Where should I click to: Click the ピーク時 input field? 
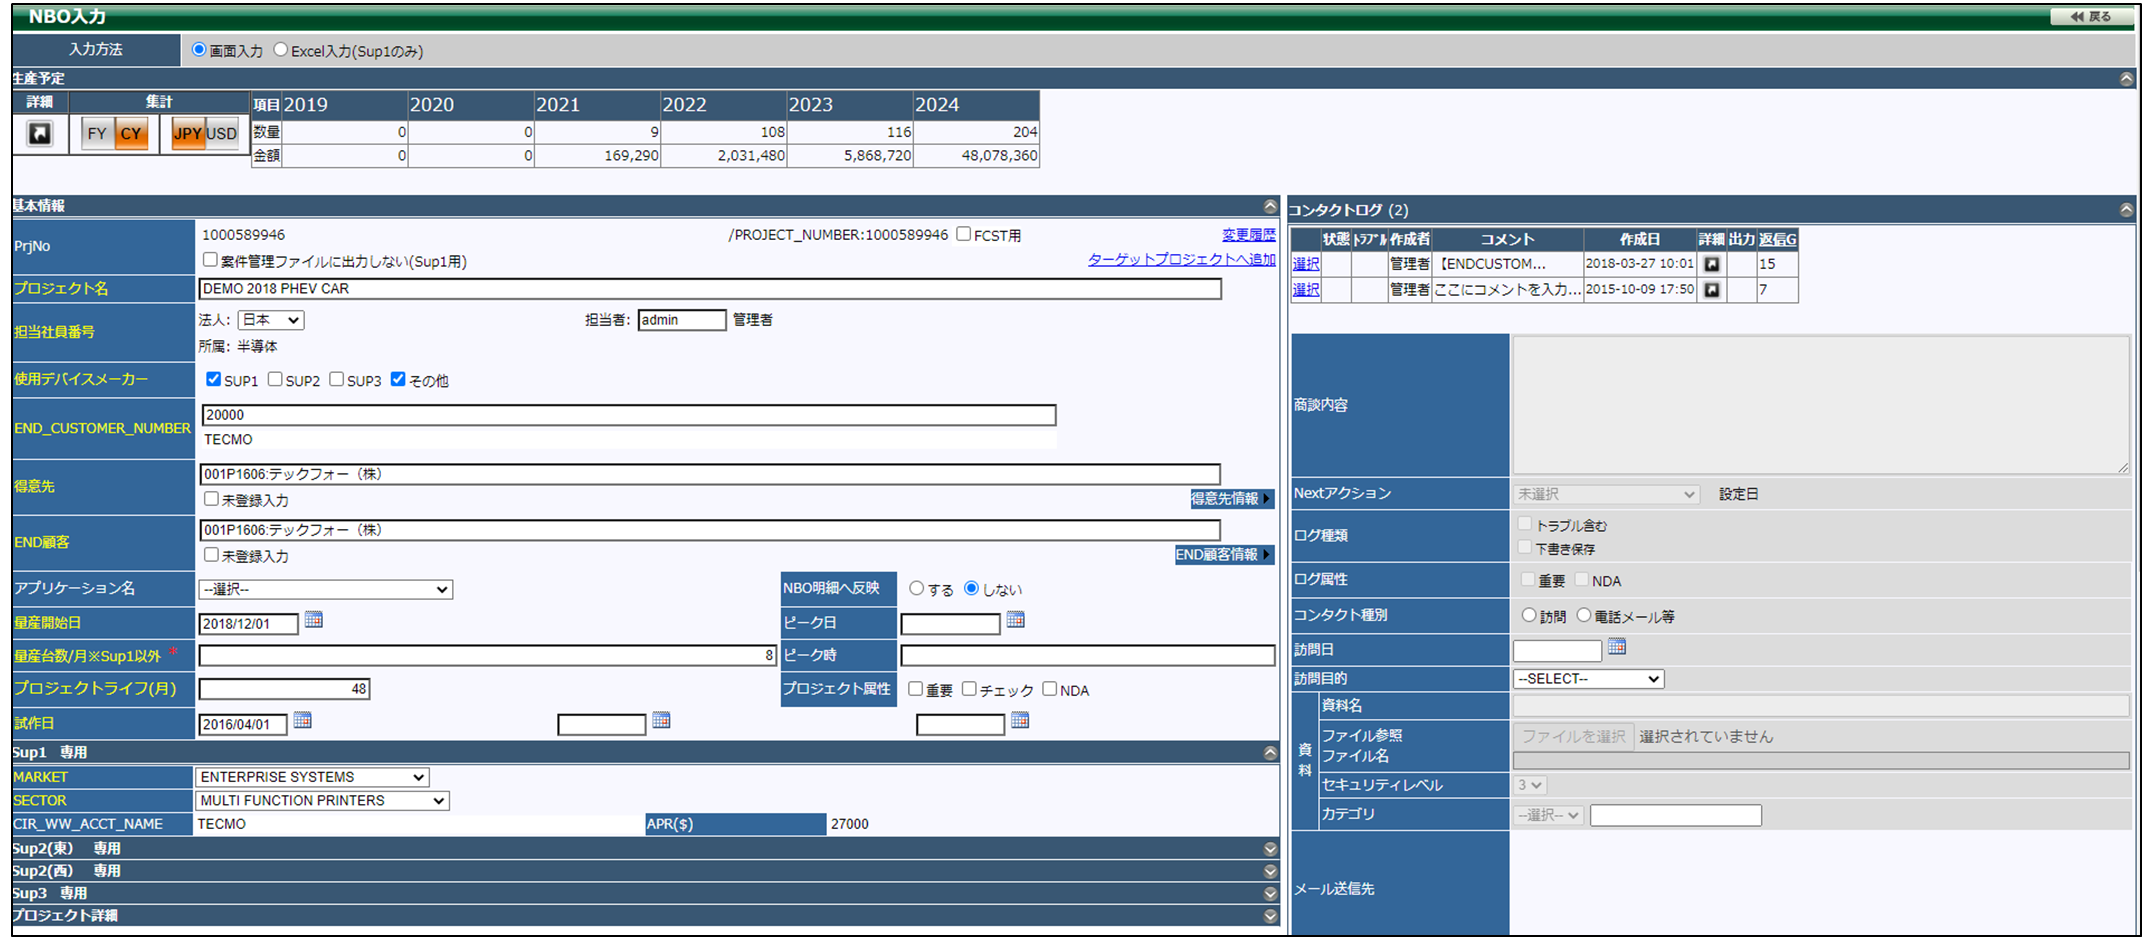tap(1088, 656)
